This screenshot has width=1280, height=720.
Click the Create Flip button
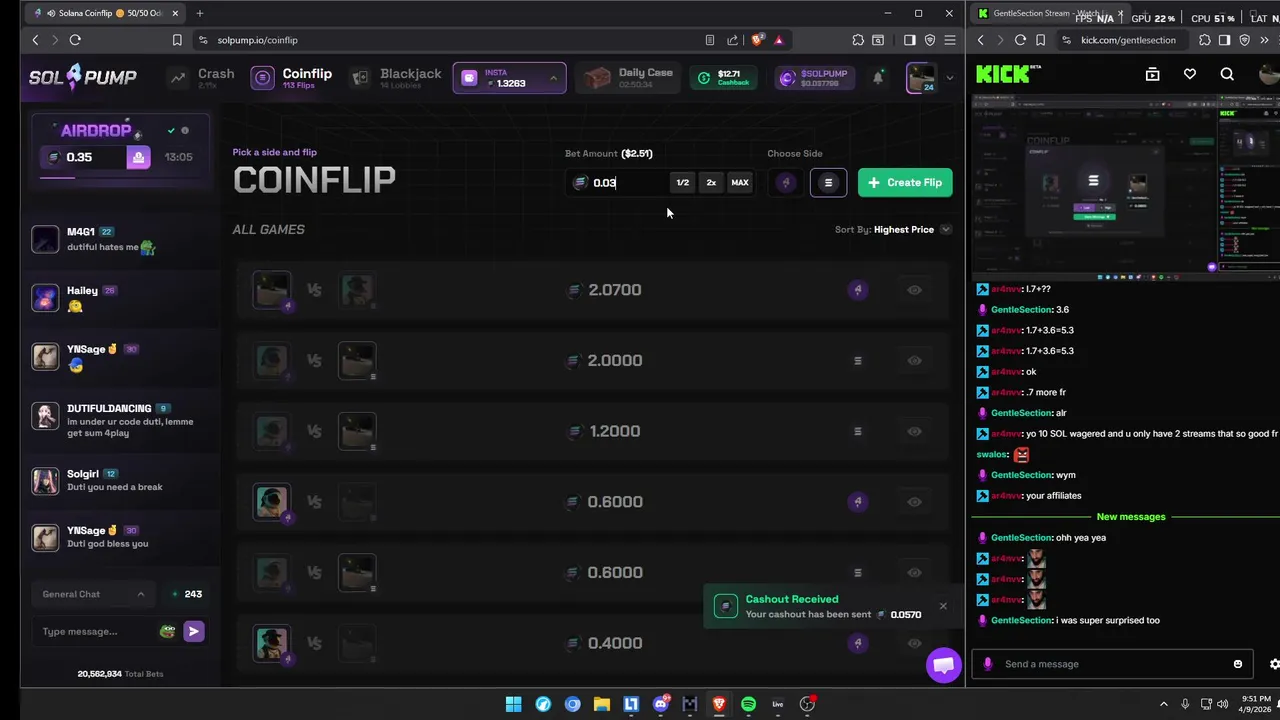(905, 182)
